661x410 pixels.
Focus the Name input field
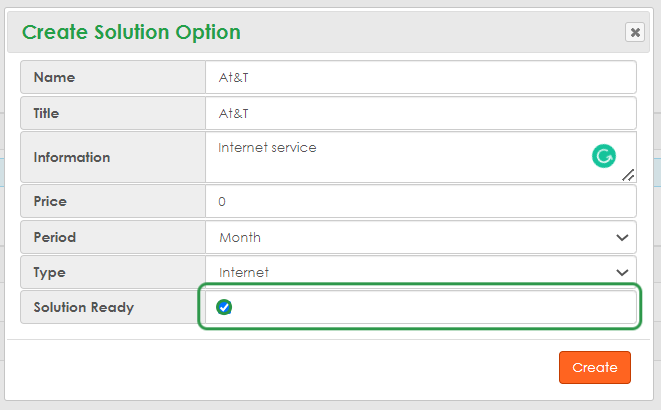(x=420, y=77)
